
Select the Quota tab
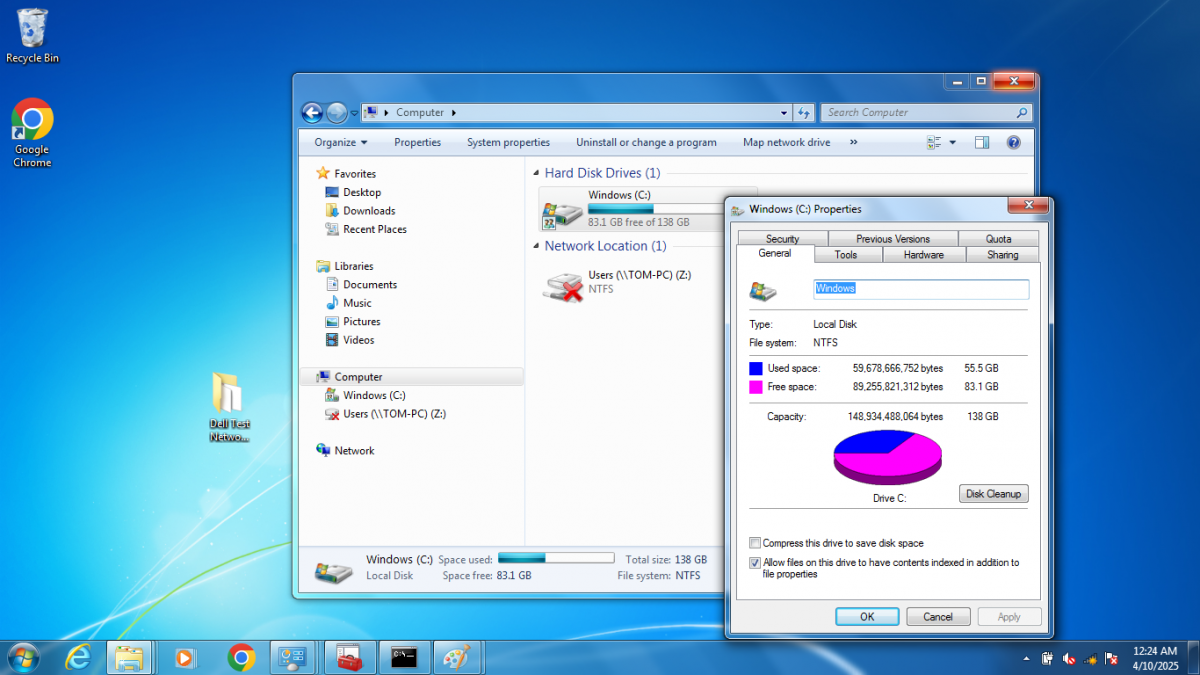(999, 239)
